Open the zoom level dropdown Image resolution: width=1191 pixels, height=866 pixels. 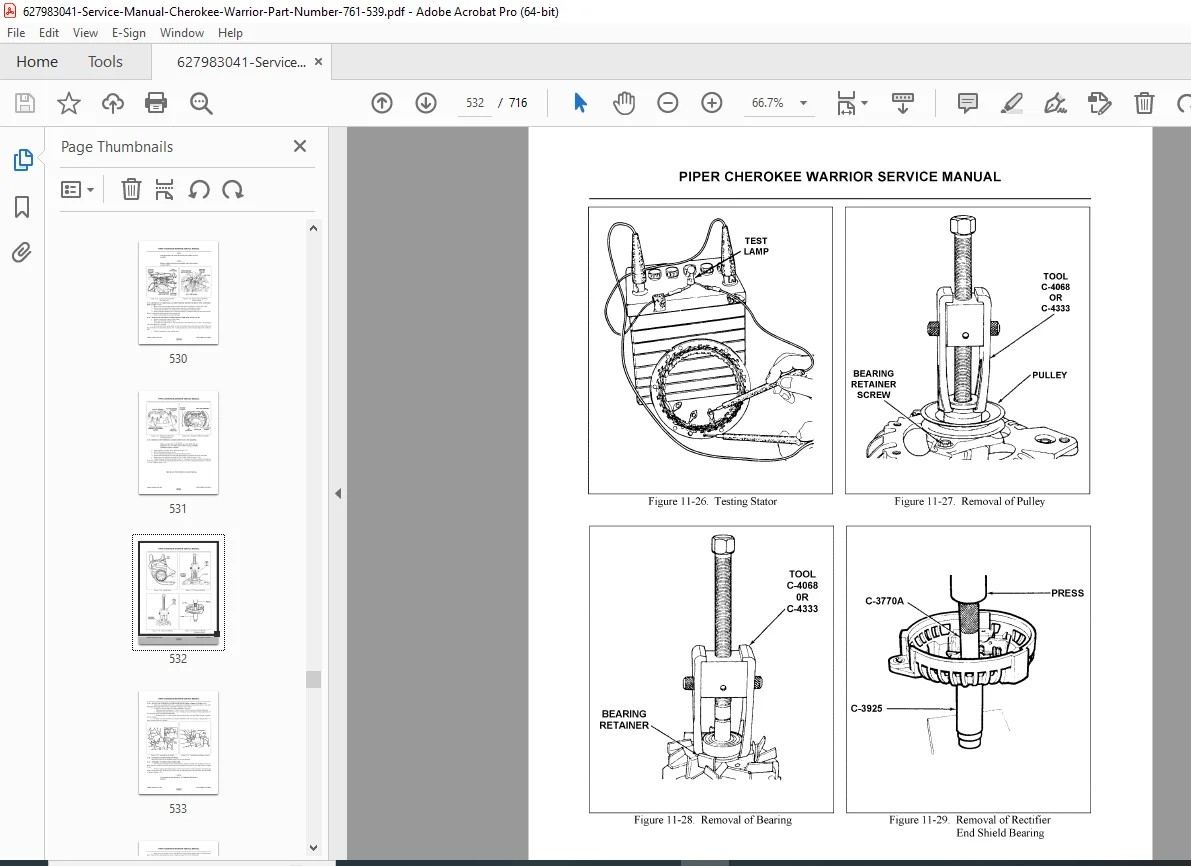[804, 103]
